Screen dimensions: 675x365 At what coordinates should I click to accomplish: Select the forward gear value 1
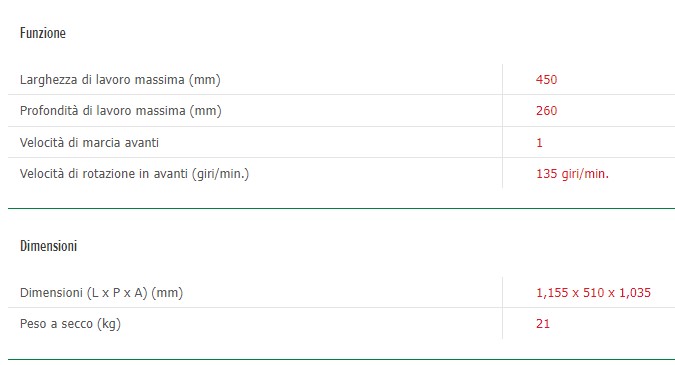pos(539,142)
